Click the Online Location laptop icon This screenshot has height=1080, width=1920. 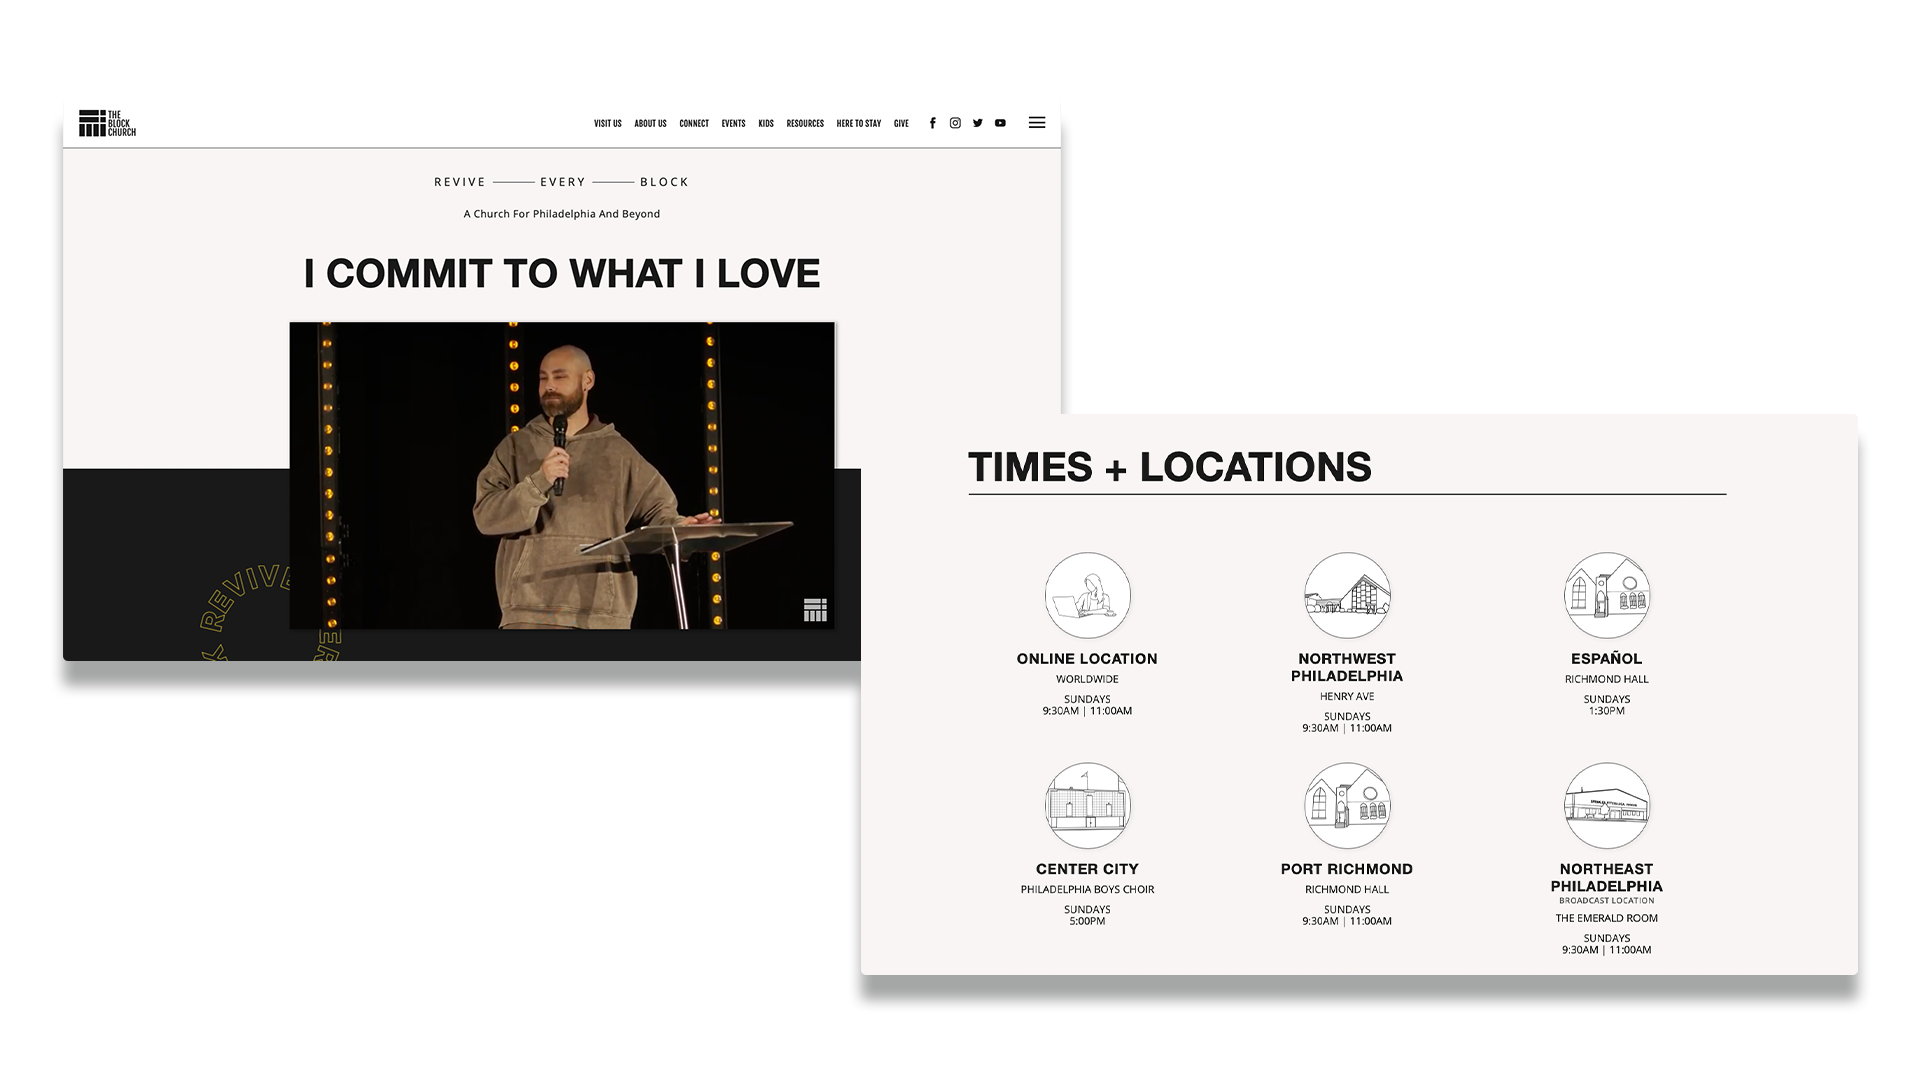pos(1087,595)
